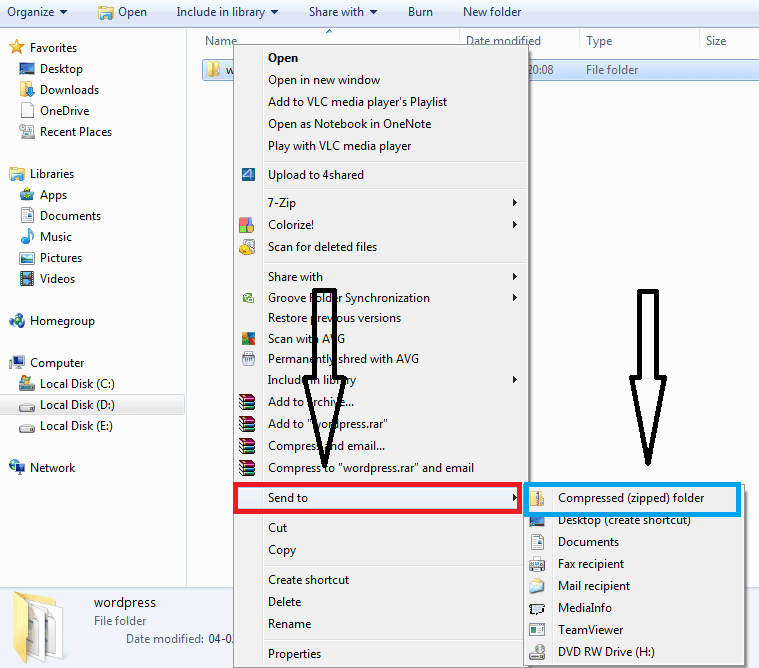Click the Favorites star icon

16,47
